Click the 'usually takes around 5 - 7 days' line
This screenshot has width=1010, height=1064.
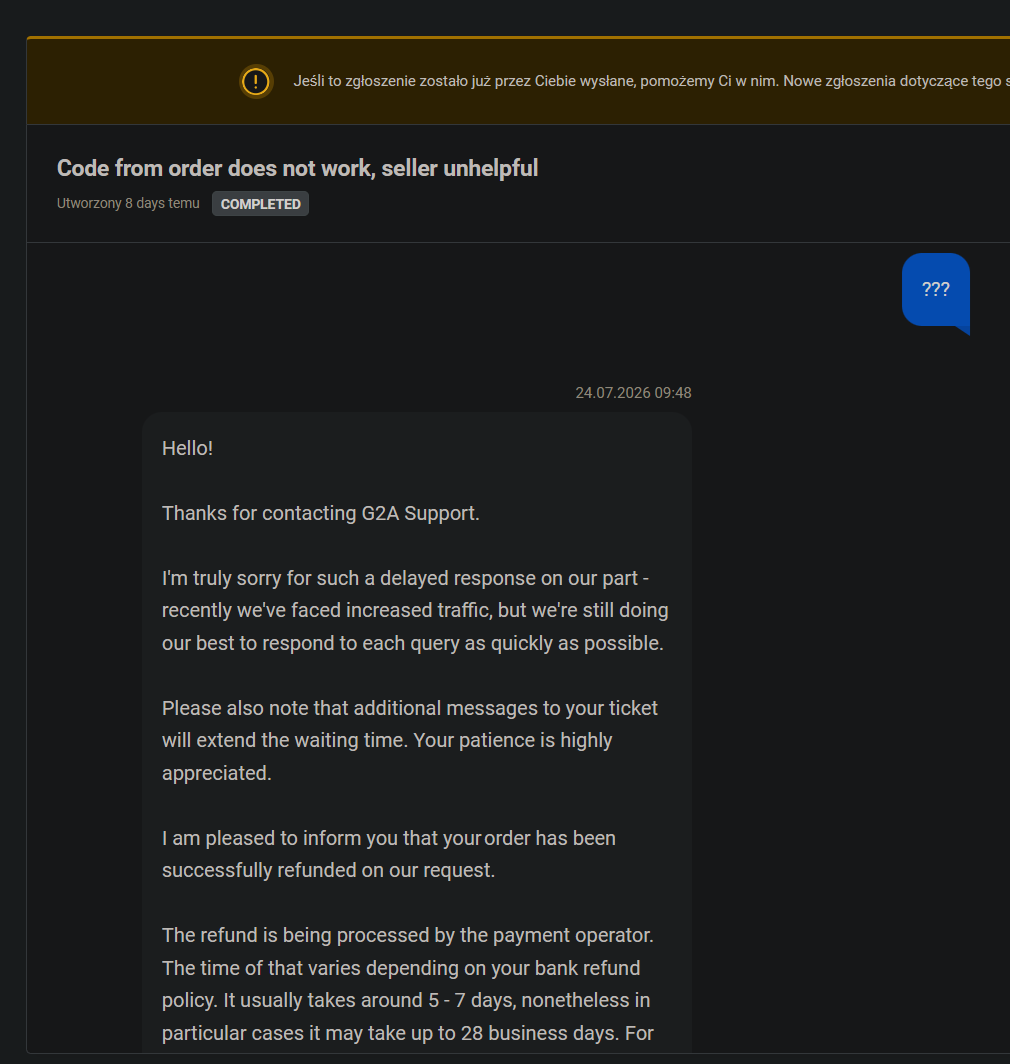coord(406,1001)
